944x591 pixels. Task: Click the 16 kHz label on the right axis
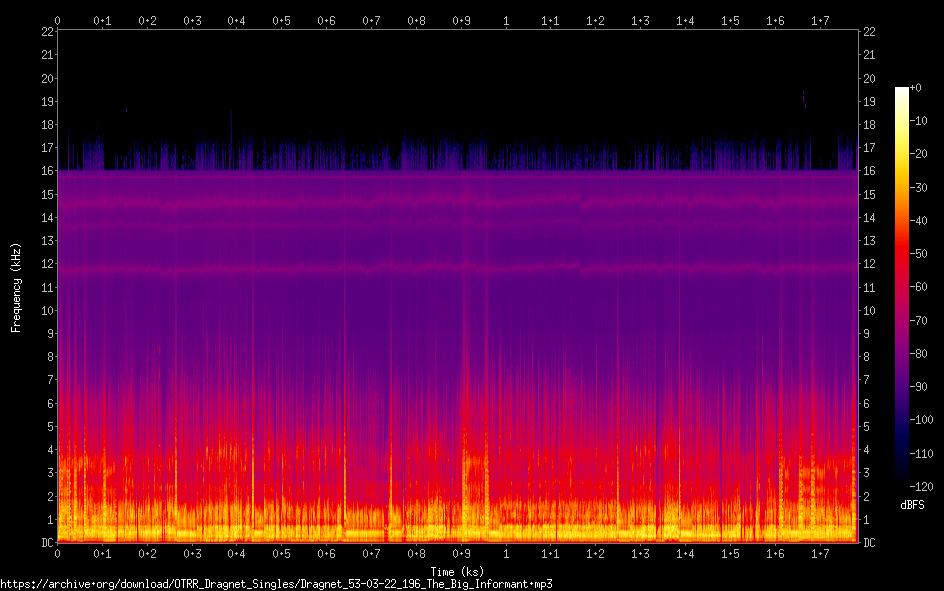(870, 171)
